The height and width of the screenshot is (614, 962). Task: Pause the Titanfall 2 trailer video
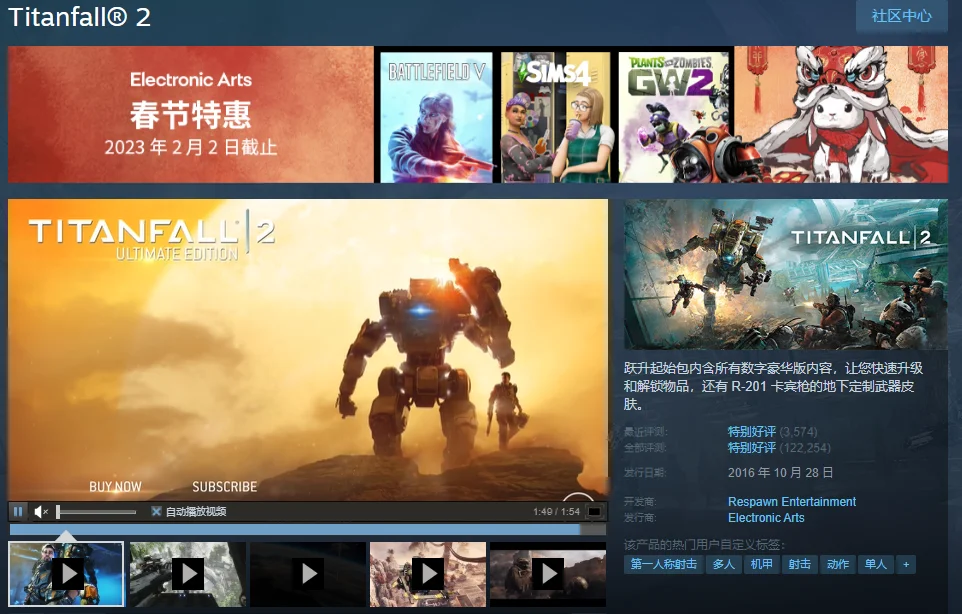18,511
